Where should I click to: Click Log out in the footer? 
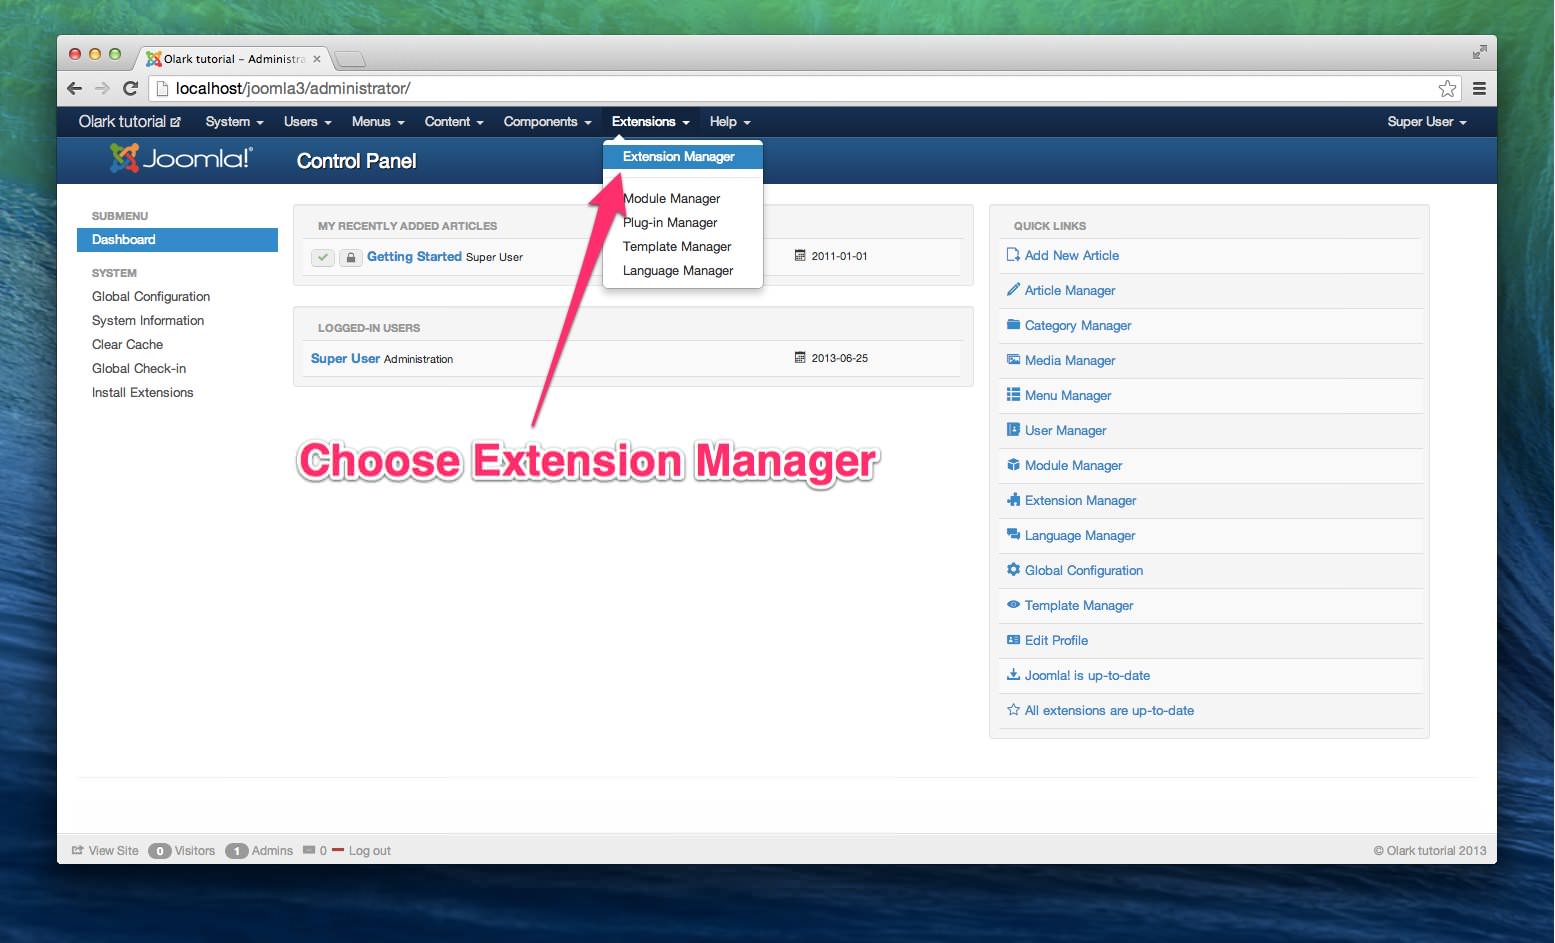coord(369,851)
